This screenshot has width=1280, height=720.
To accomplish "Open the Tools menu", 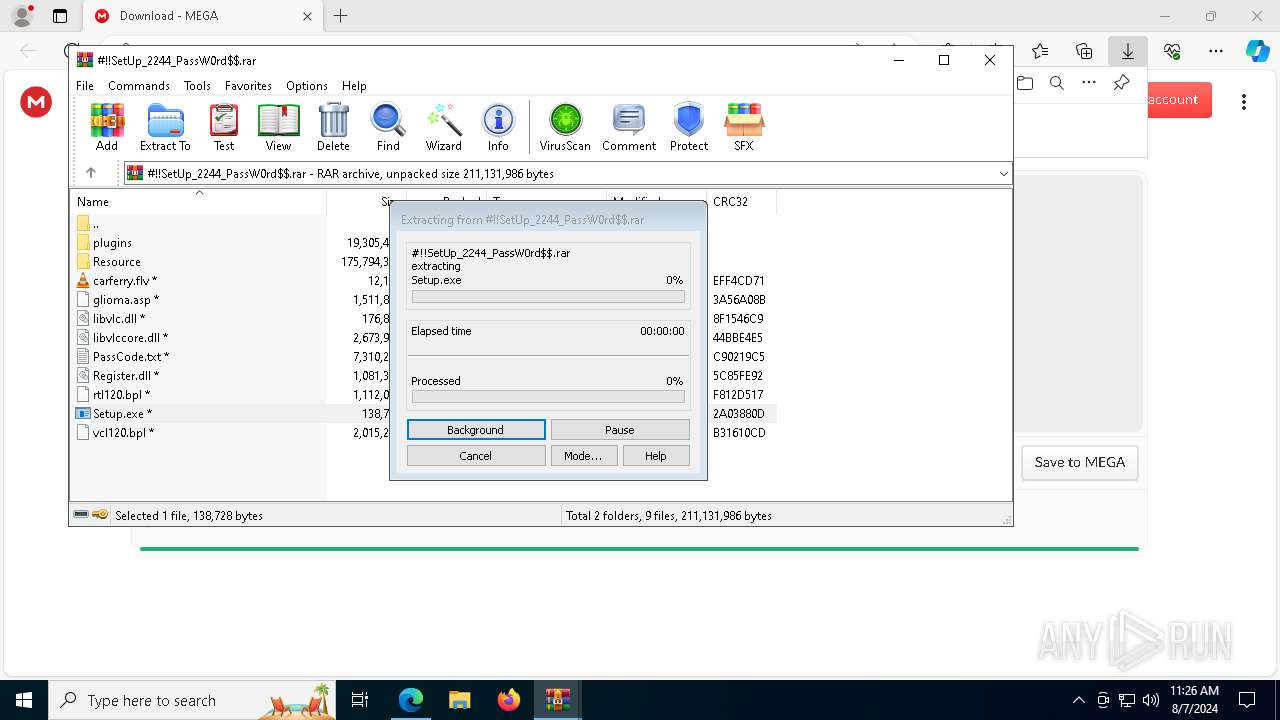I will (197, 86).
